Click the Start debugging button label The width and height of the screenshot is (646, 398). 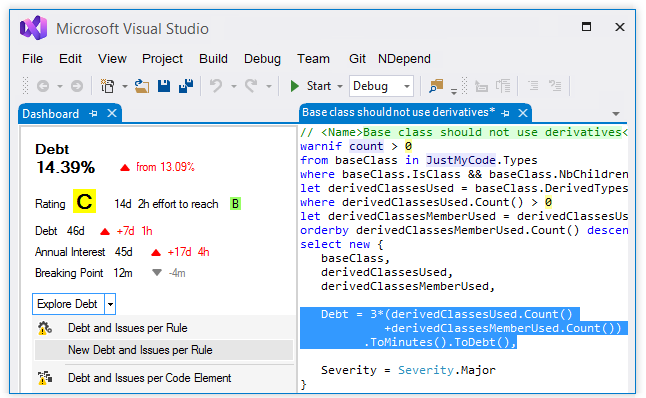(318, 86)
